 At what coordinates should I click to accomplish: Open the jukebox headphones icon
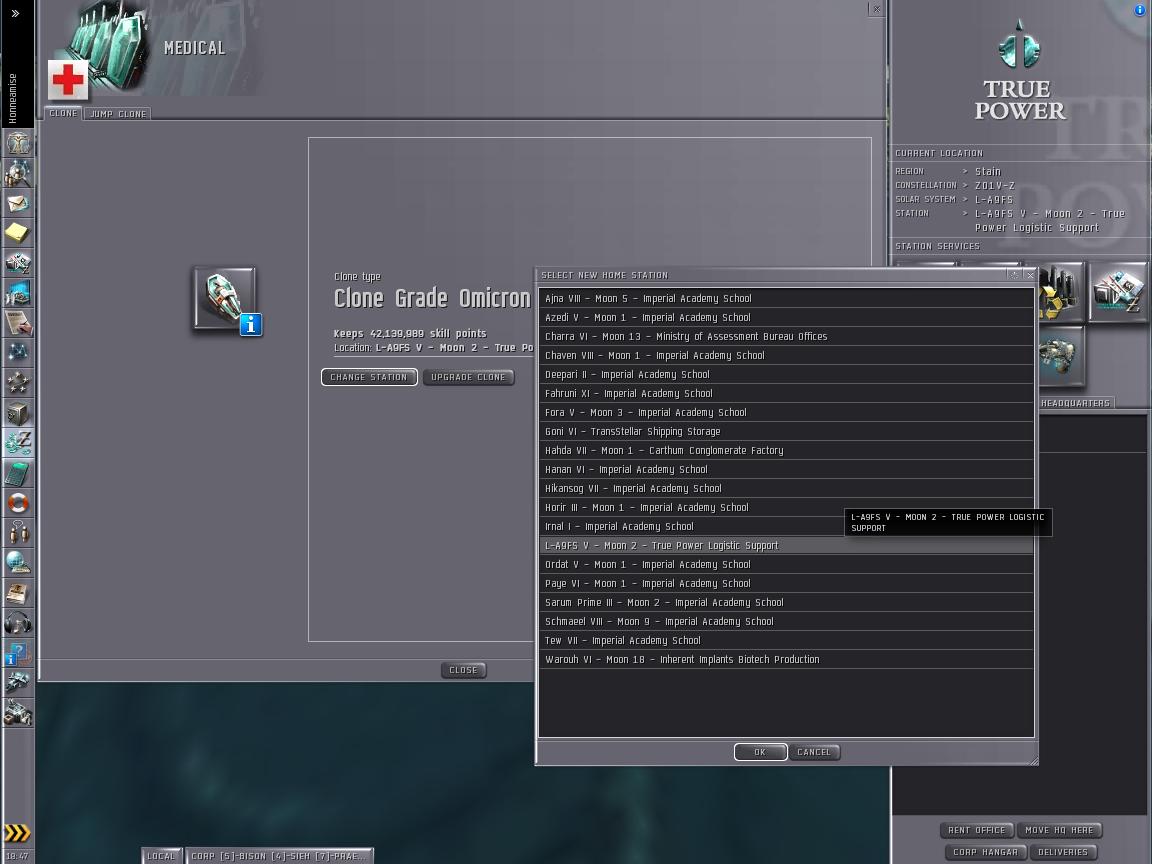[x=18, y=623]
